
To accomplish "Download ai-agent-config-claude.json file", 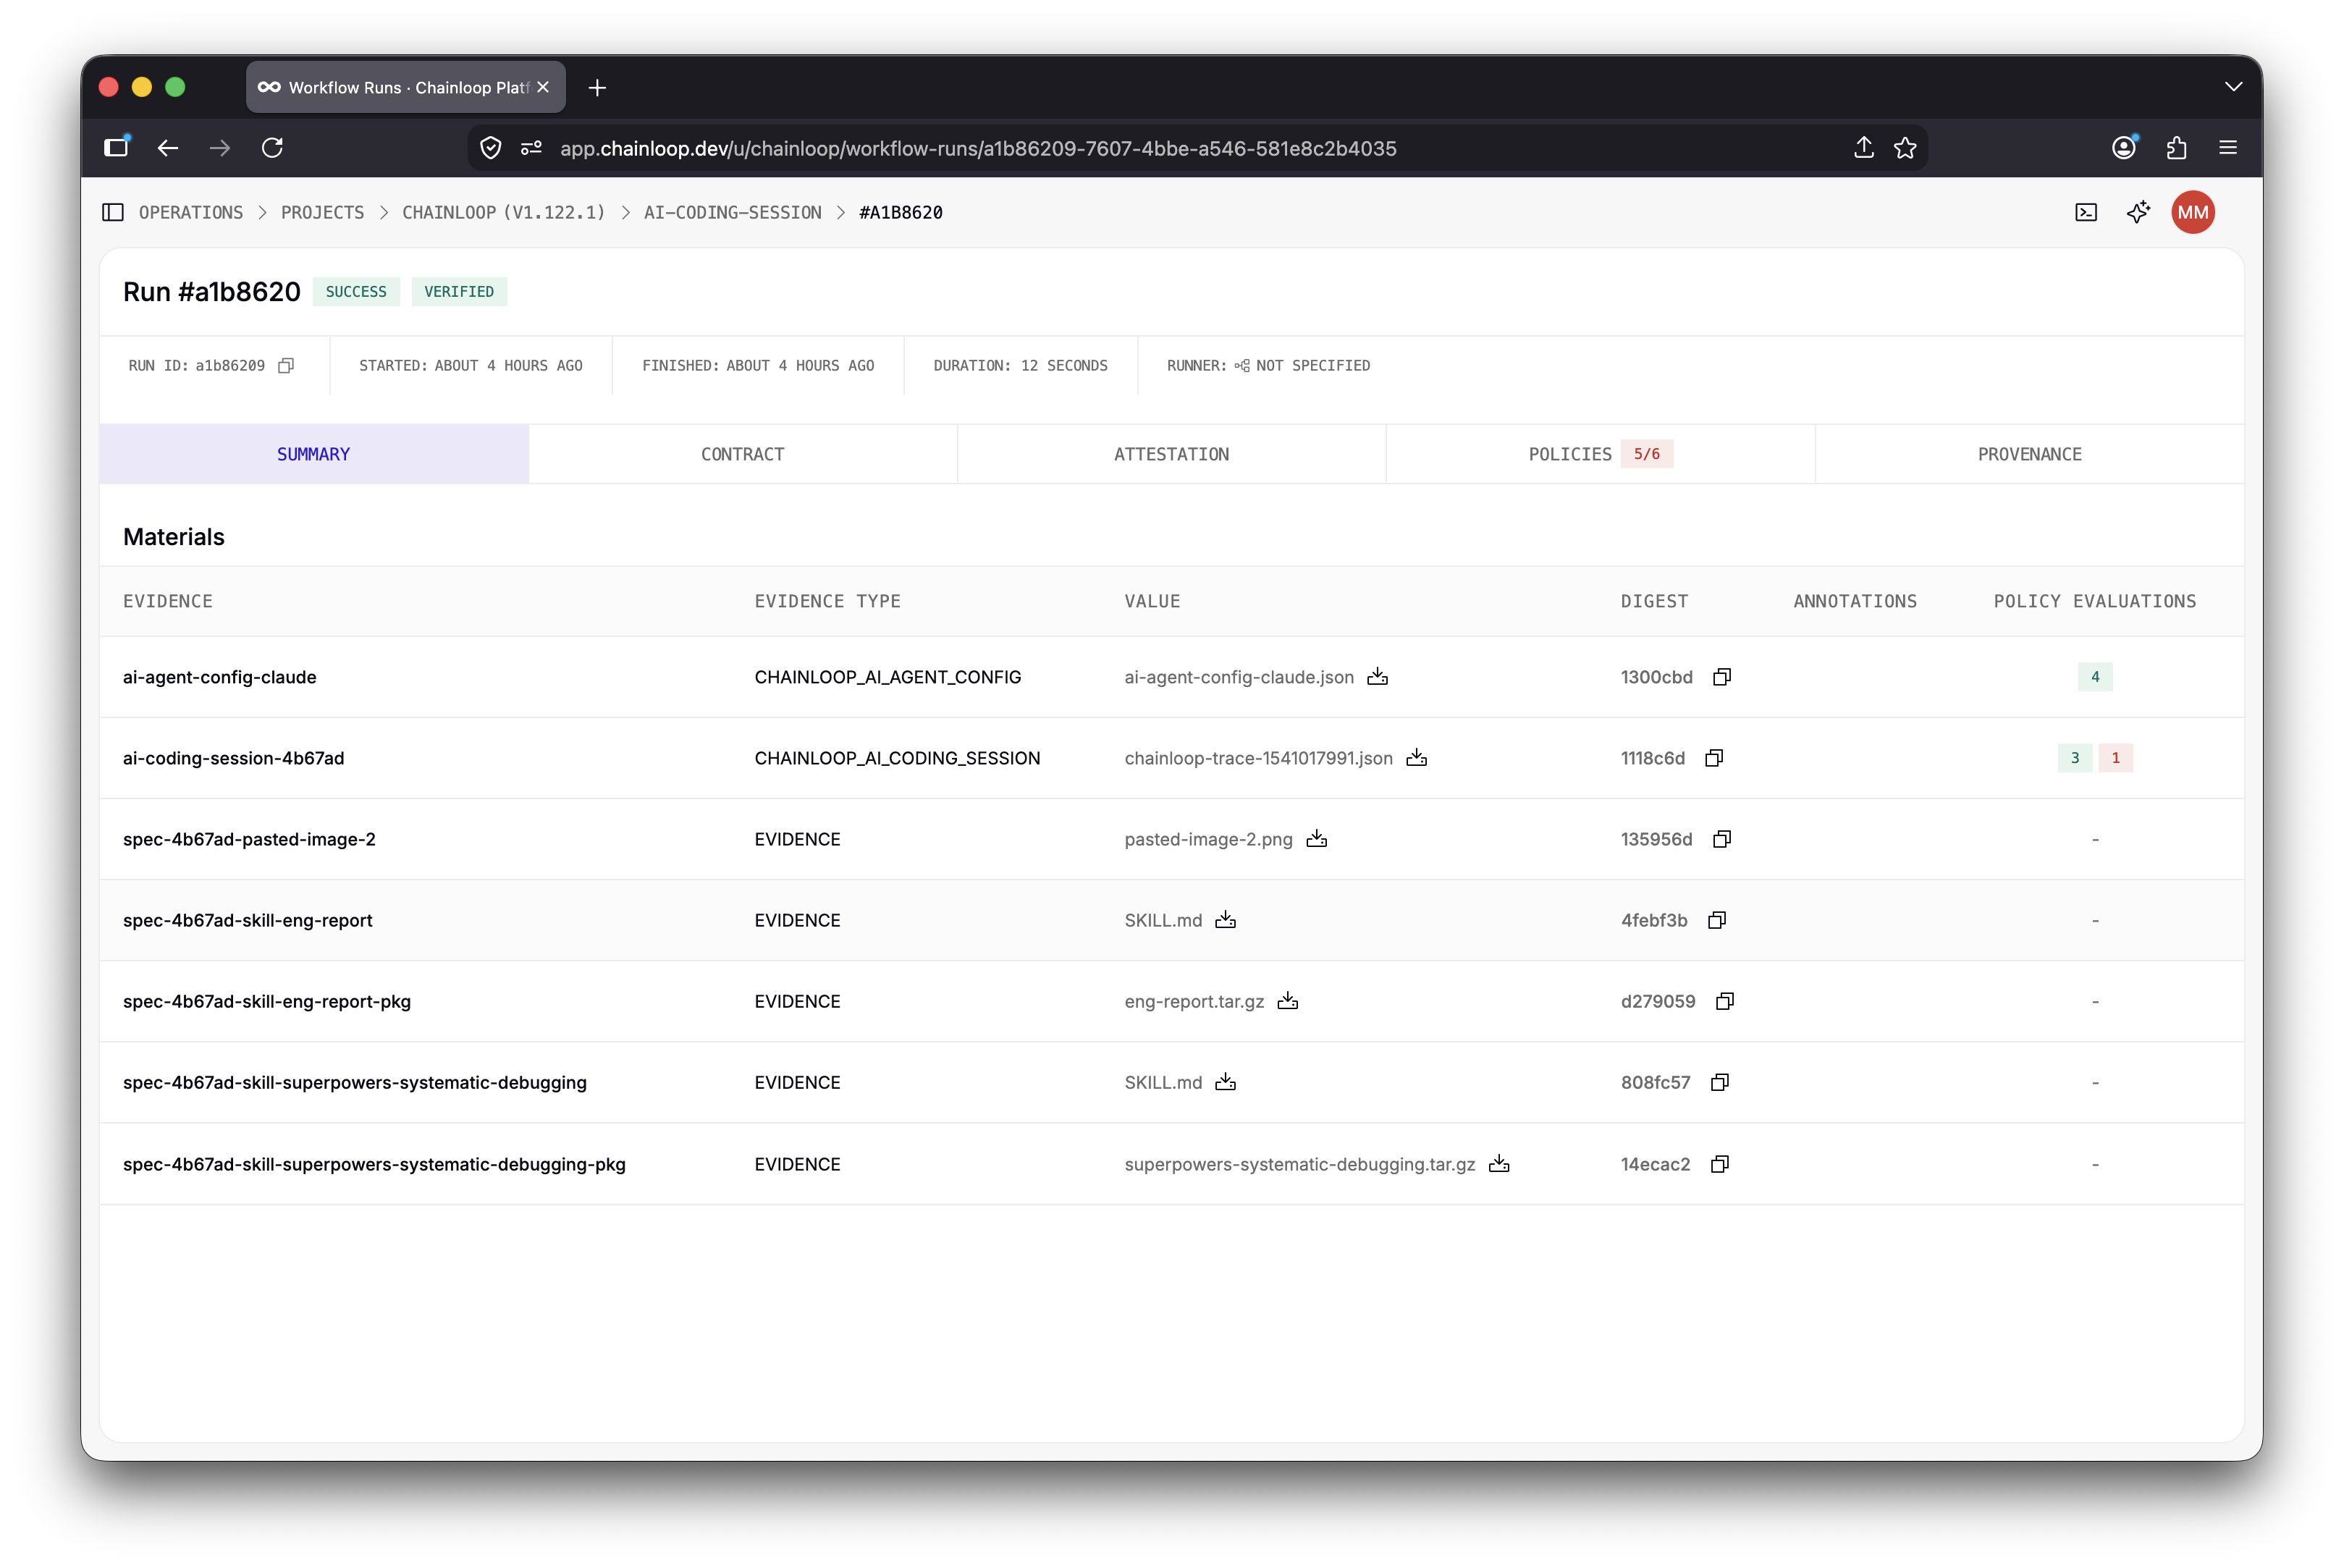I will pyautogui.click(x=1377, y=677).
